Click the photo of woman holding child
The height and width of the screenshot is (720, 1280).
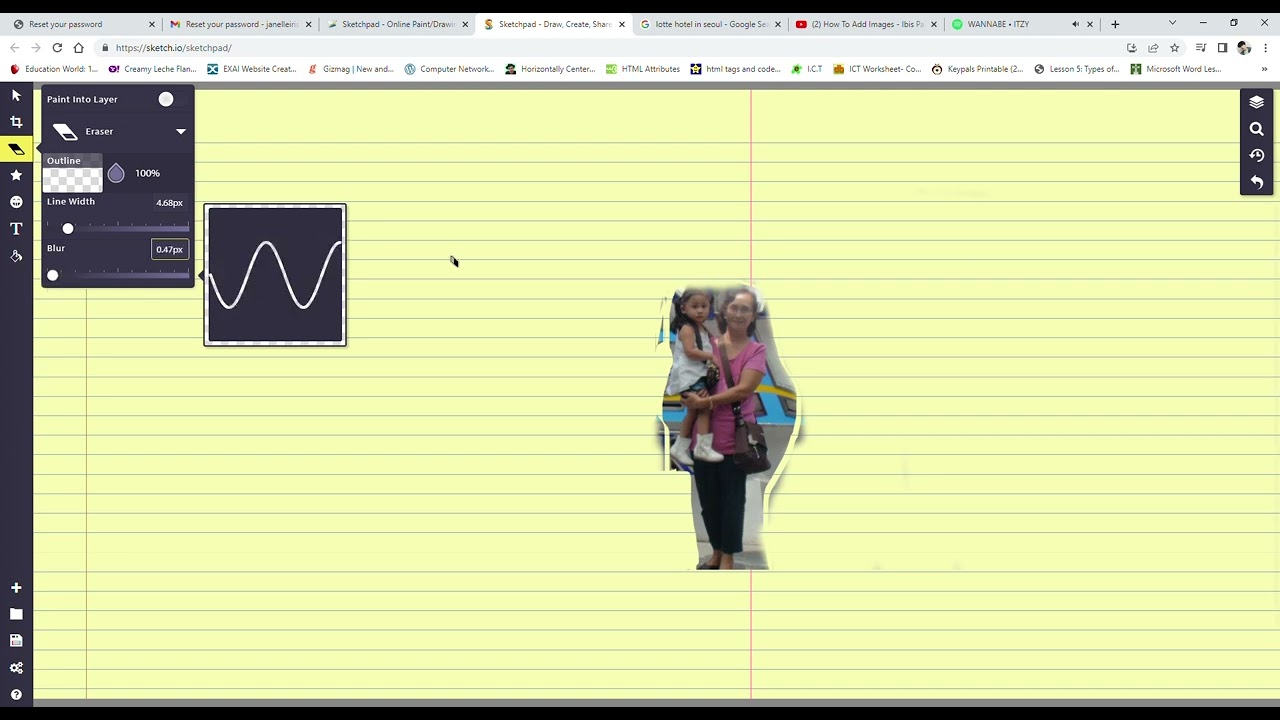pos(729,427)
